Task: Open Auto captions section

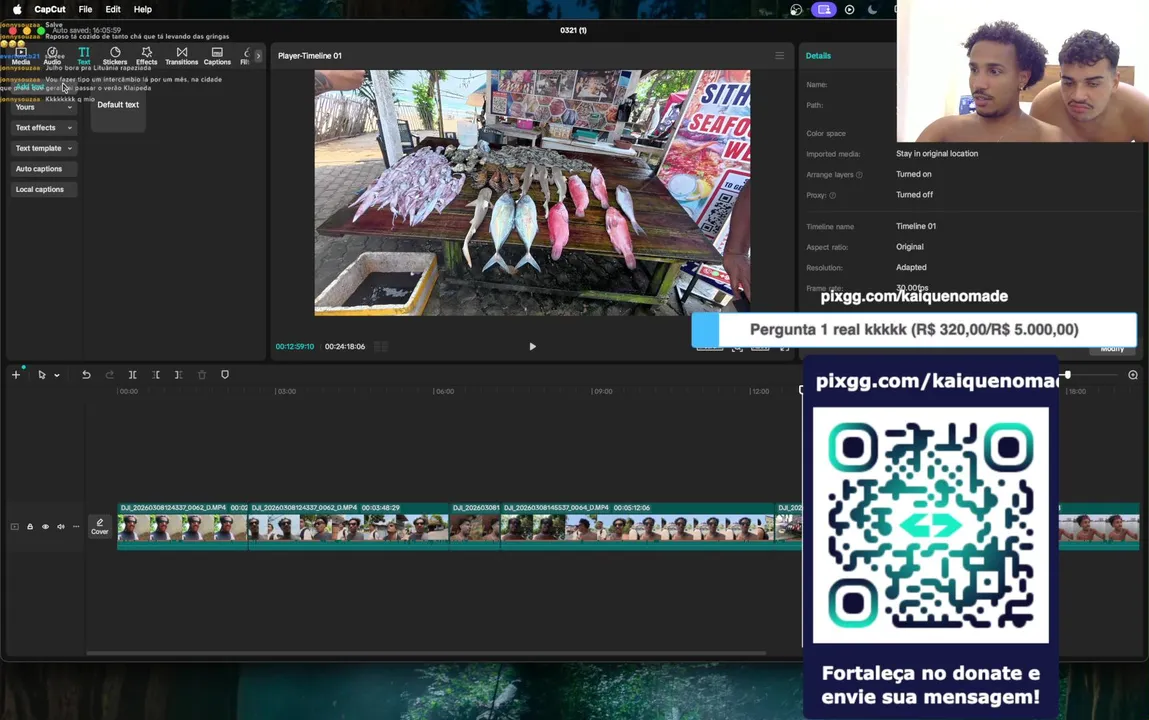Action: coord(44,168)
